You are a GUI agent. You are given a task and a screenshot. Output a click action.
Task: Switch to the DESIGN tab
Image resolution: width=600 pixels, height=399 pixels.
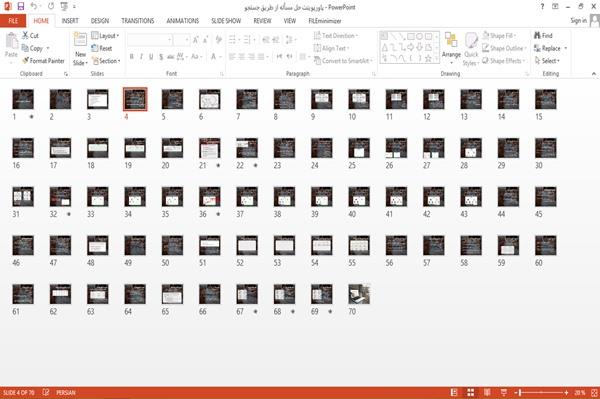(100, 21)
